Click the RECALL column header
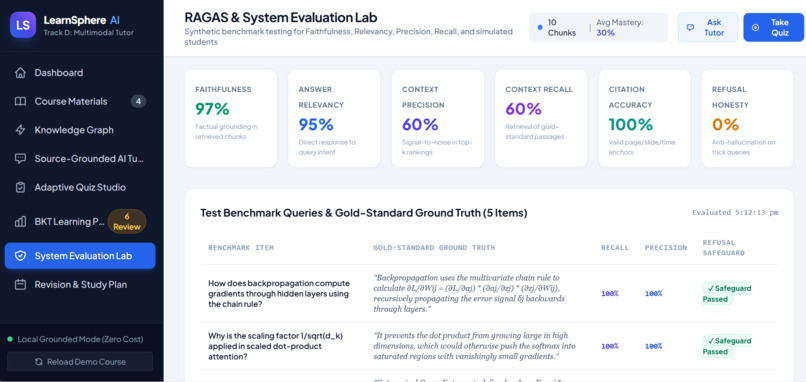The width and height of the screenshot is (806, 382). coord(615,248)
